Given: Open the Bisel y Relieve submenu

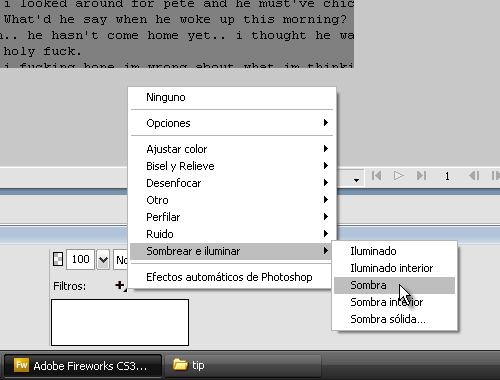Looking at the screenshot, I should 232,166.
